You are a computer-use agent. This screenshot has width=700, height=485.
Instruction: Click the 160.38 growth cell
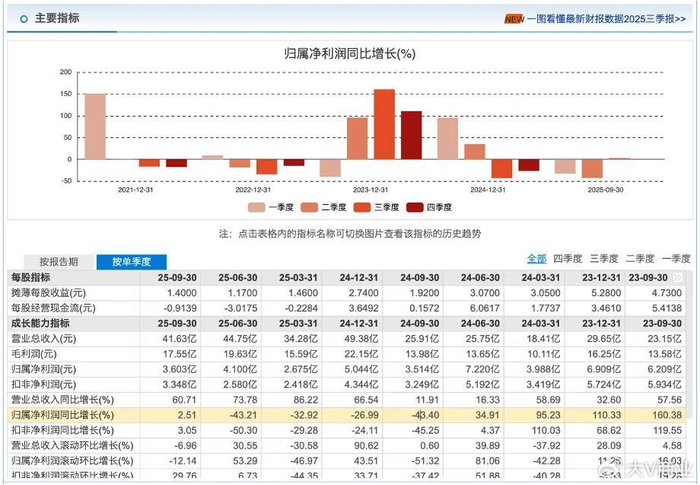667,415
